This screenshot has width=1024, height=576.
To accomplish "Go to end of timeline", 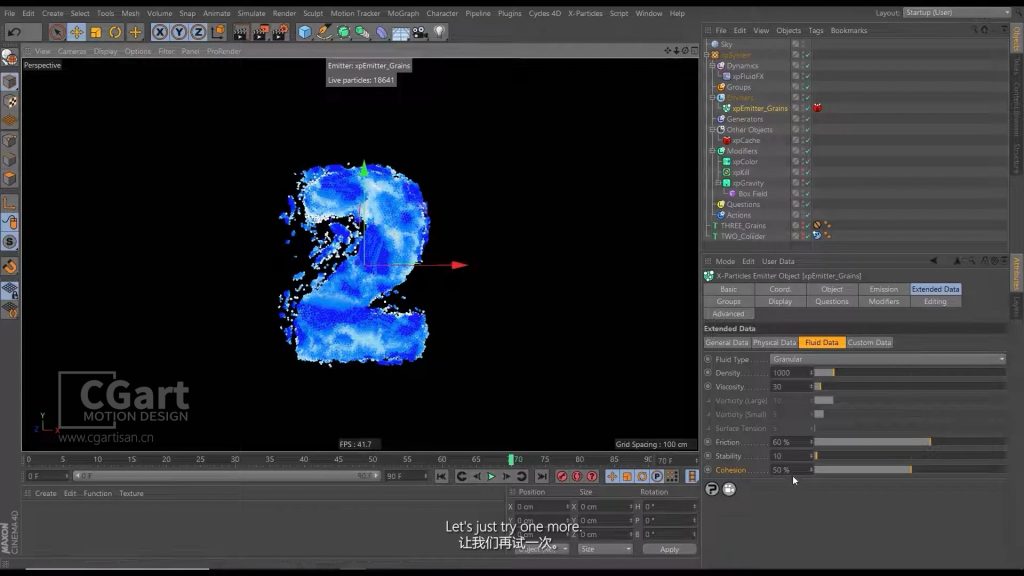I will 542,477.
